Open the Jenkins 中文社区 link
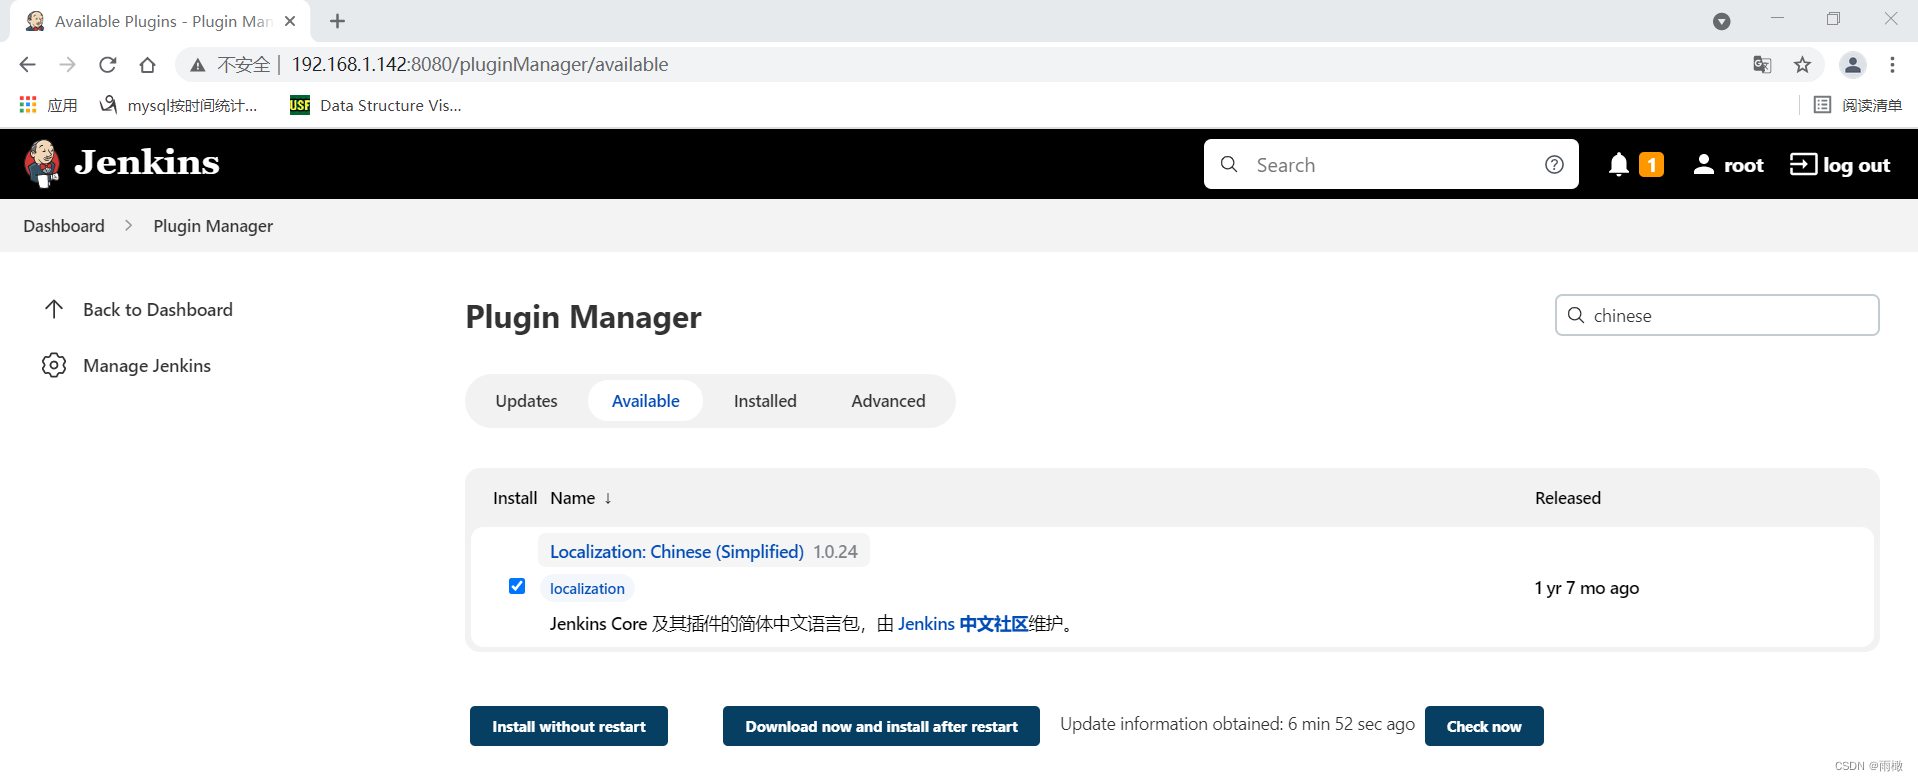 (963, 623)
